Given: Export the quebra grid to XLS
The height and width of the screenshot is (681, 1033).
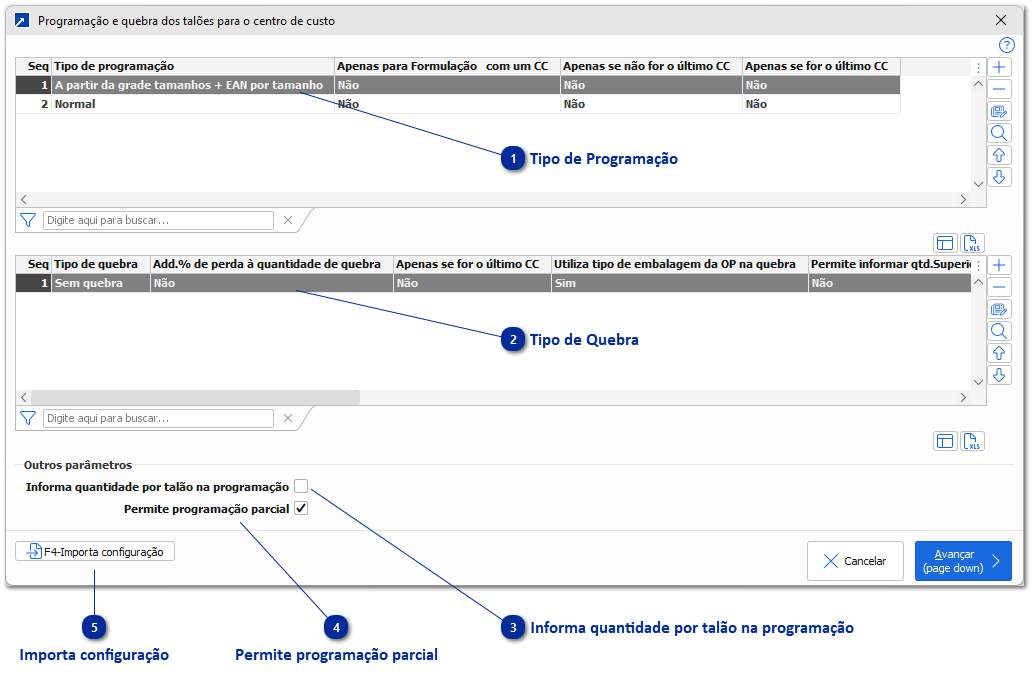Looking at the screenshot, I should point(973,441).
